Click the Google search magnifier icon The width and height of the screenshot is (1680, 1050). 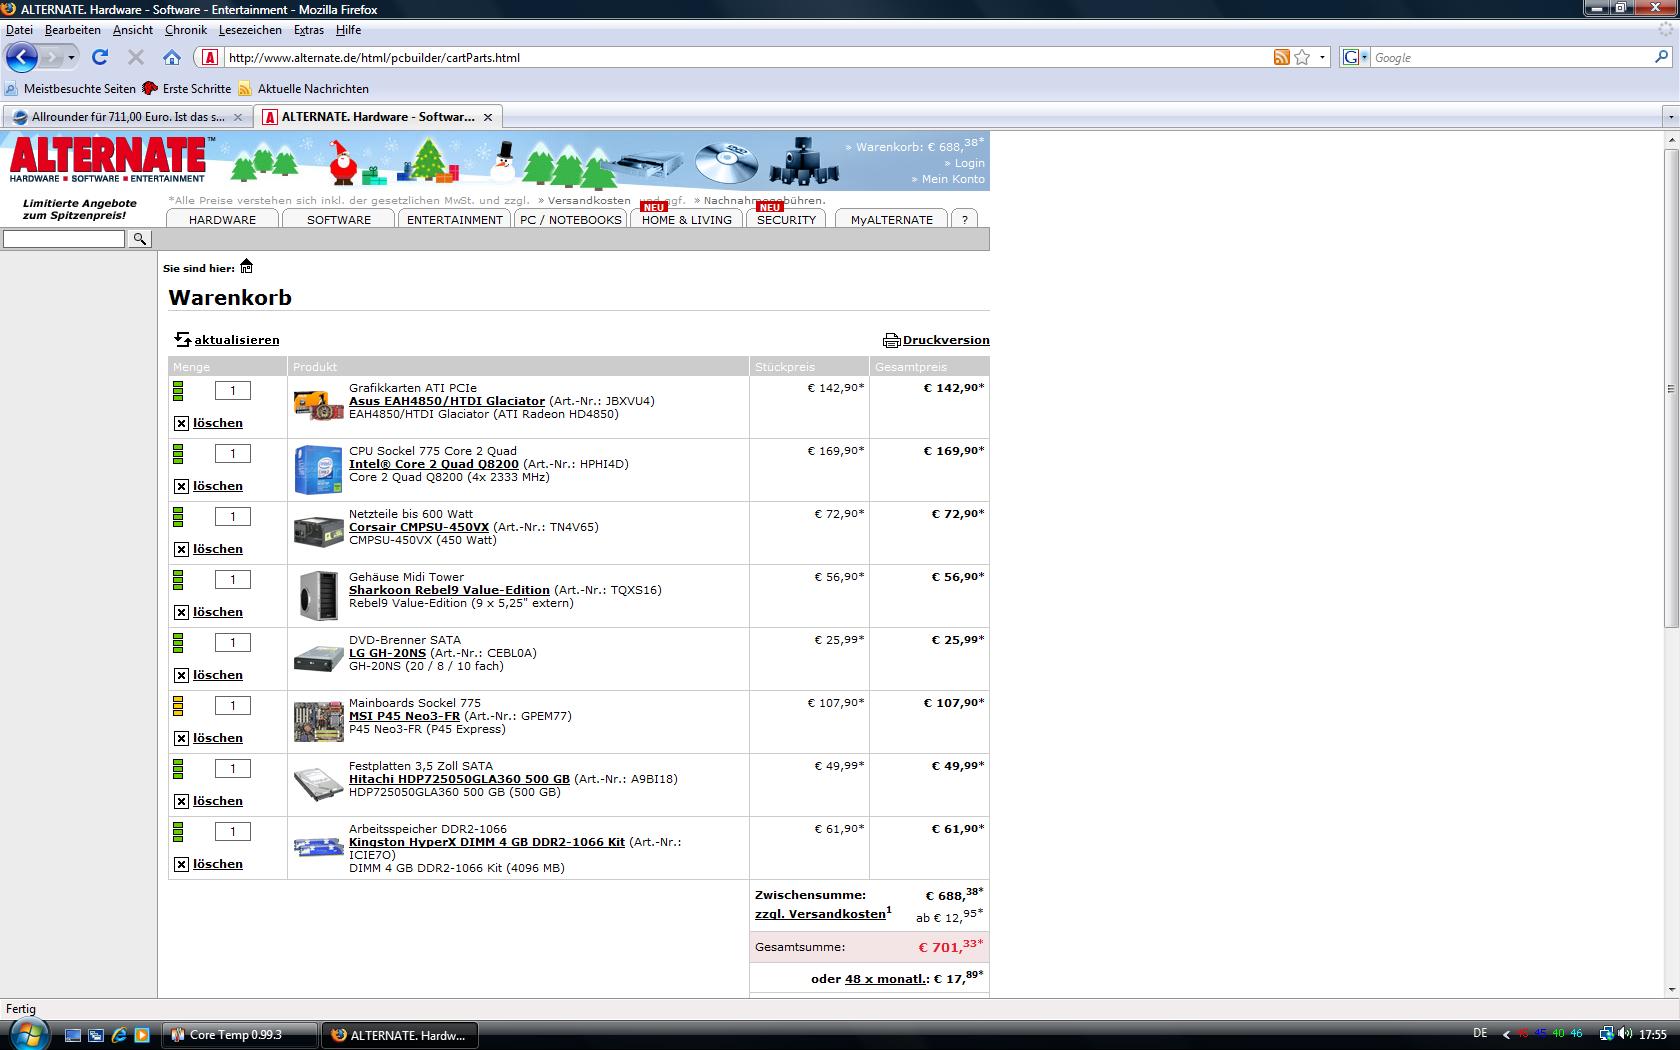point(1662,57)
